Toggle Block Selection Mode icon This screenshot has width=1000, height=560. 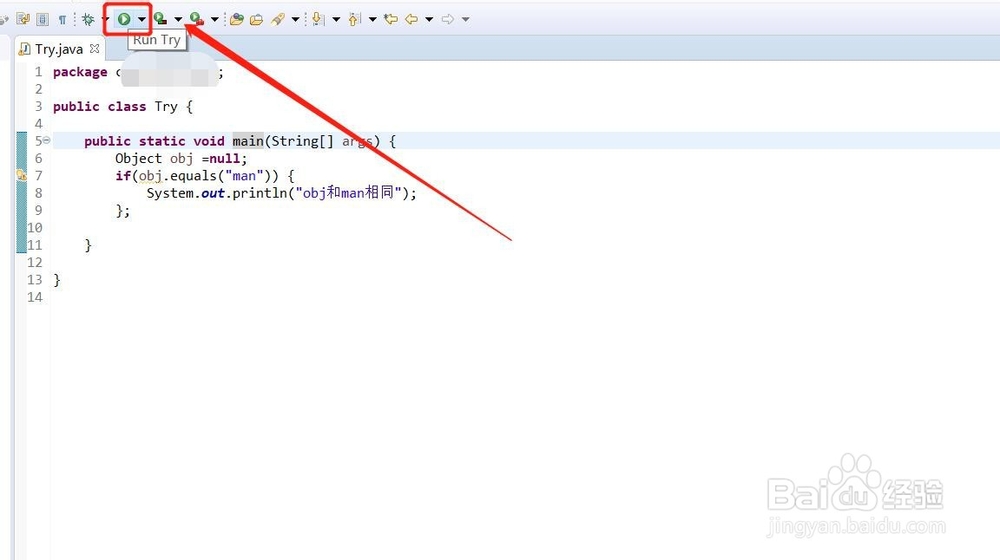click(x=42, y=19)
